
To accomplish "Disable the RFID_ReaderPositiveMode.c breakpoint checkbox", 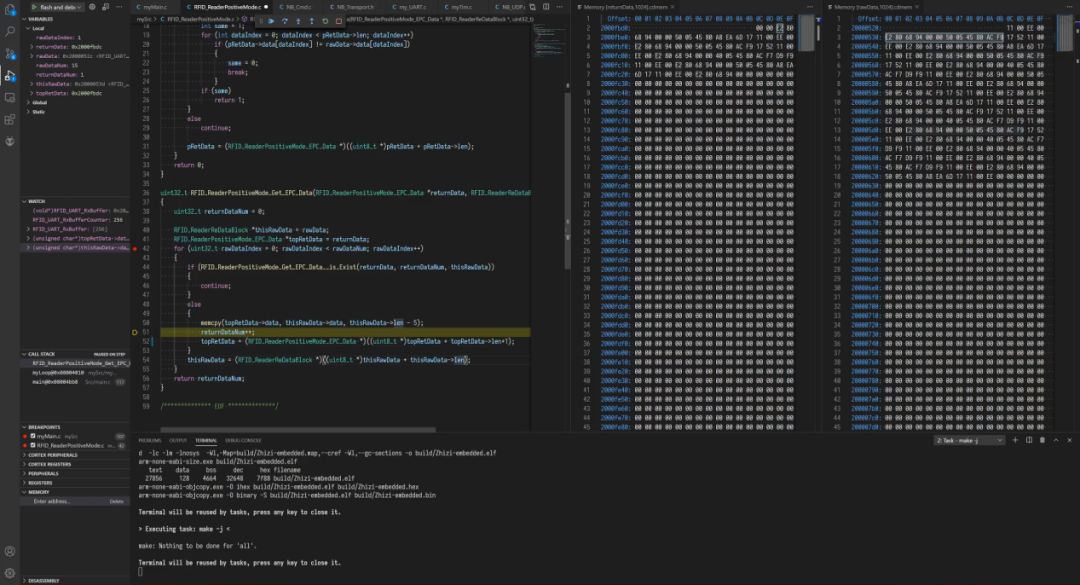I will [31, 445].
